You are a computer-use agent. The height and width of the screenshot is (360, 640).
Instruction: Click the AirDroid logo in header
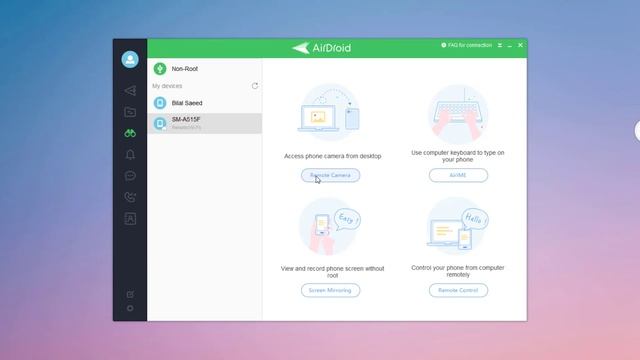click(x=322, y=48)
